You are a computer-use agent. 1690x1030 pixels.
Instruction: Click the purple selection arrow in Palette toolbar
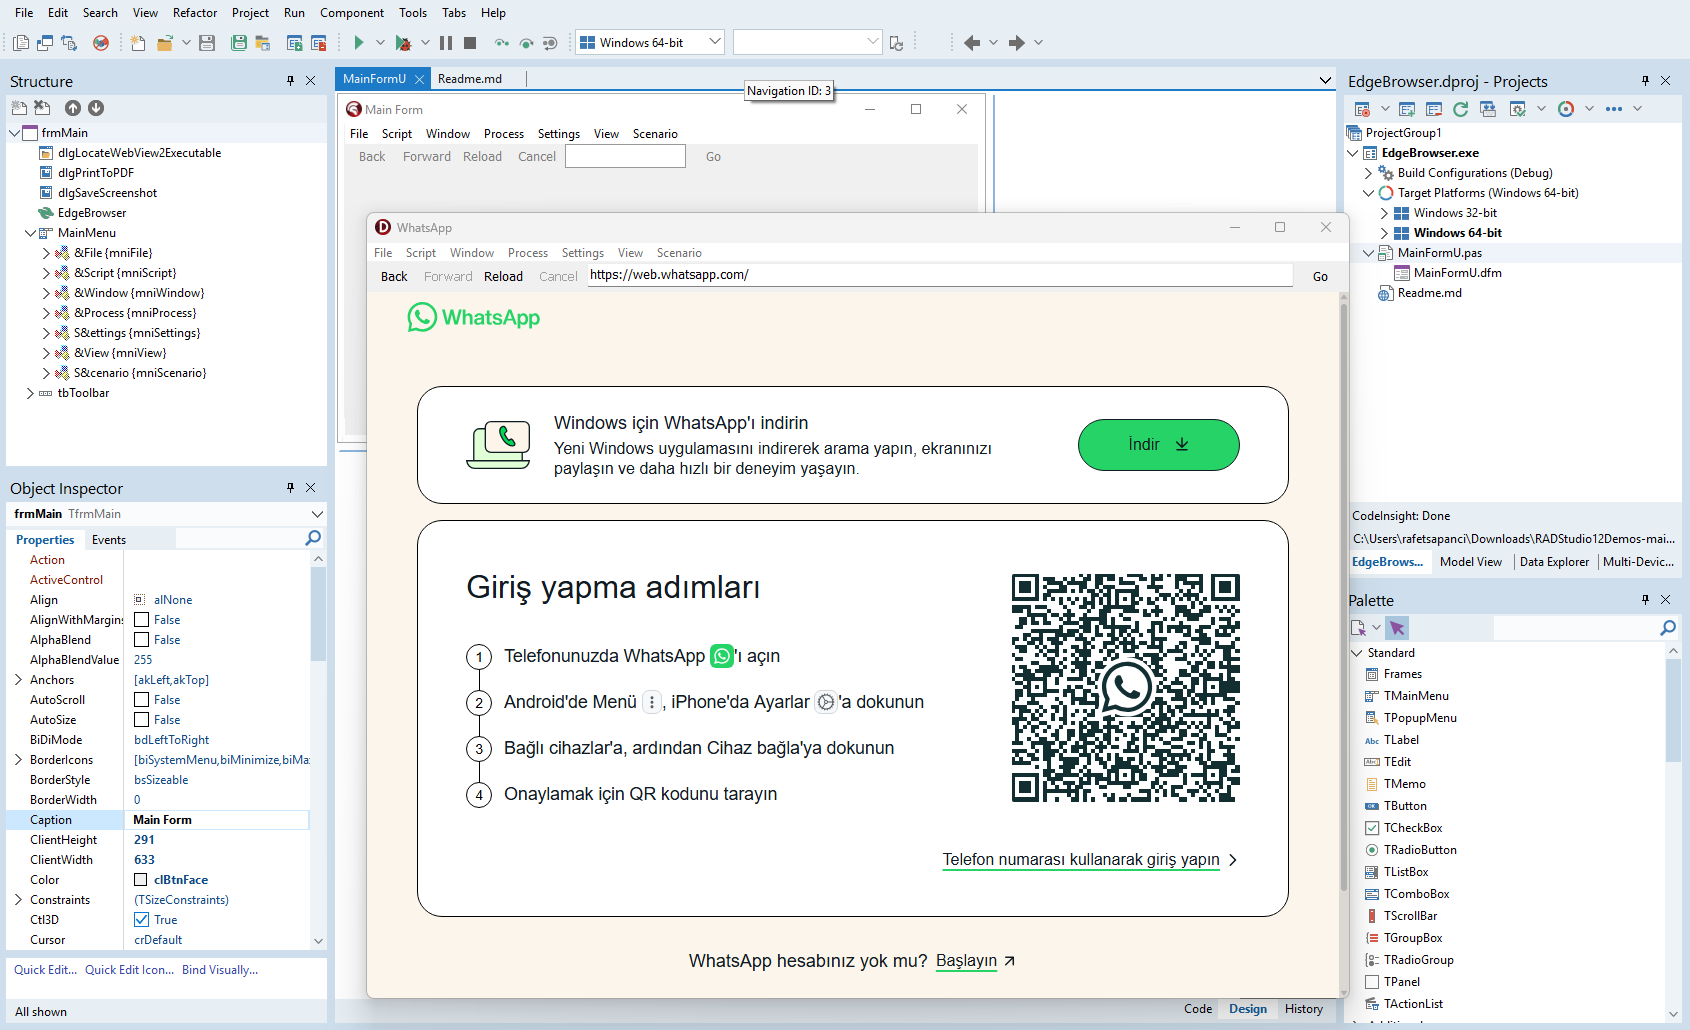(1397, 628)
